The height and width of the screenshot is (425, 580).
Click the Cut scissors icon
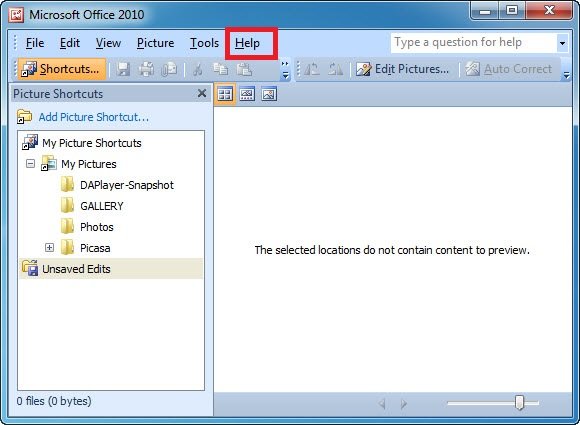click(198, 69)
